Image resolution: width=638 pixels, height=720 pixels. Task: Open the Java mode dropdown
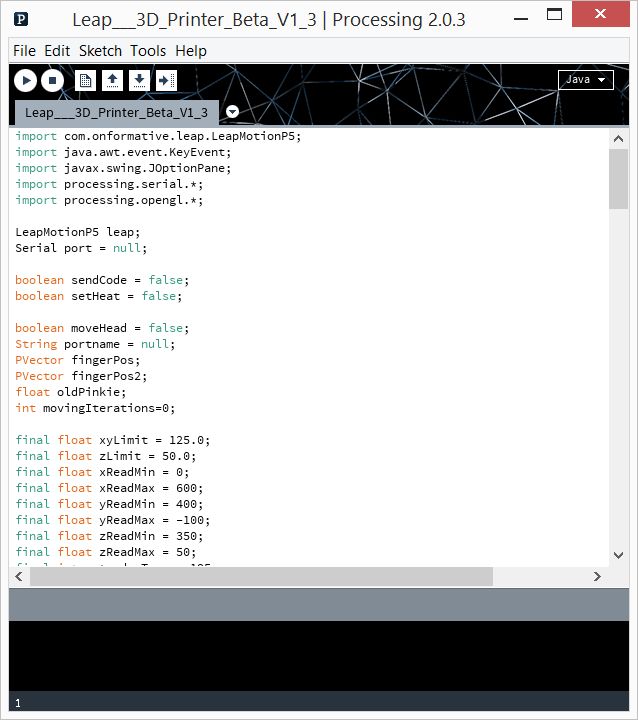(585, 80)
